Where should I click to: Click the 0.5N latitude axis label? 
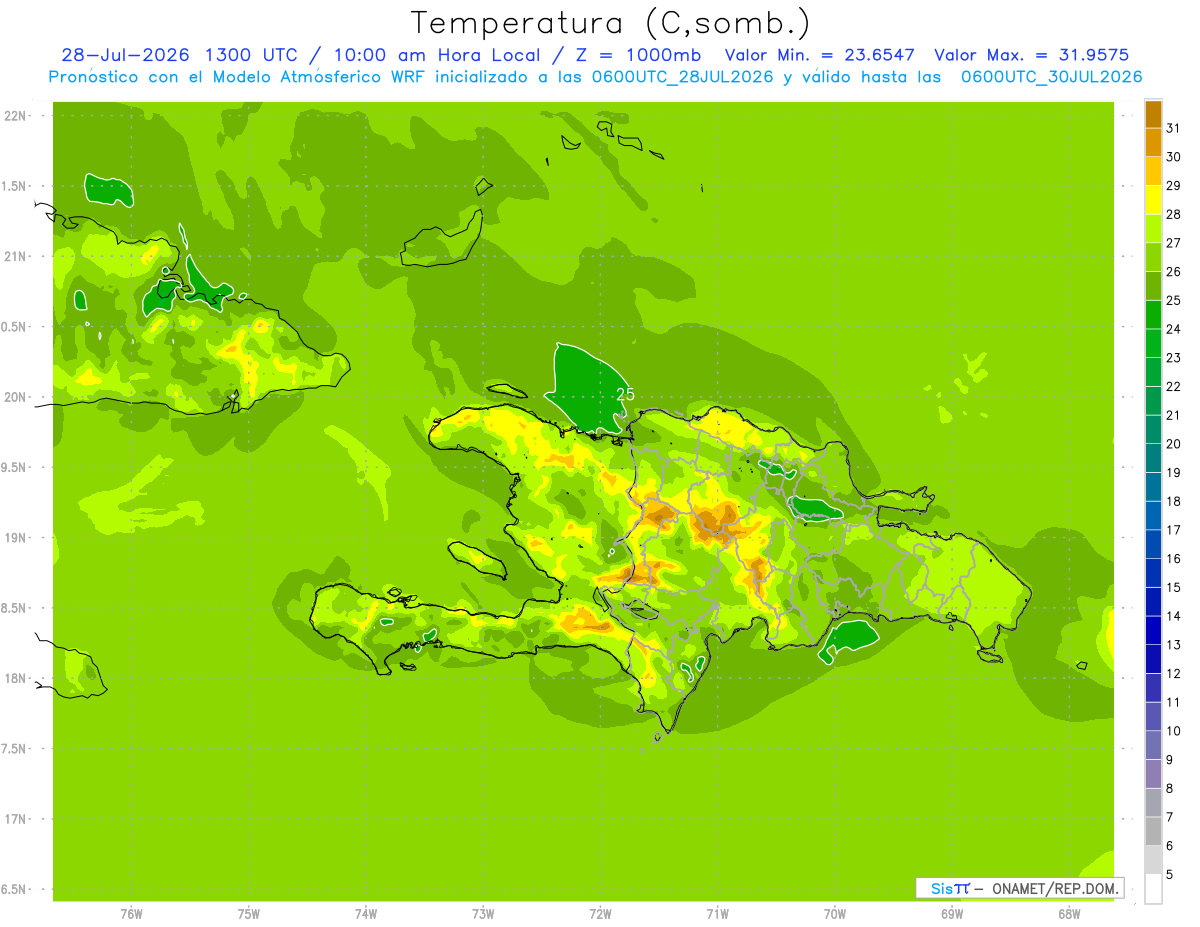(x=14, y=327)
